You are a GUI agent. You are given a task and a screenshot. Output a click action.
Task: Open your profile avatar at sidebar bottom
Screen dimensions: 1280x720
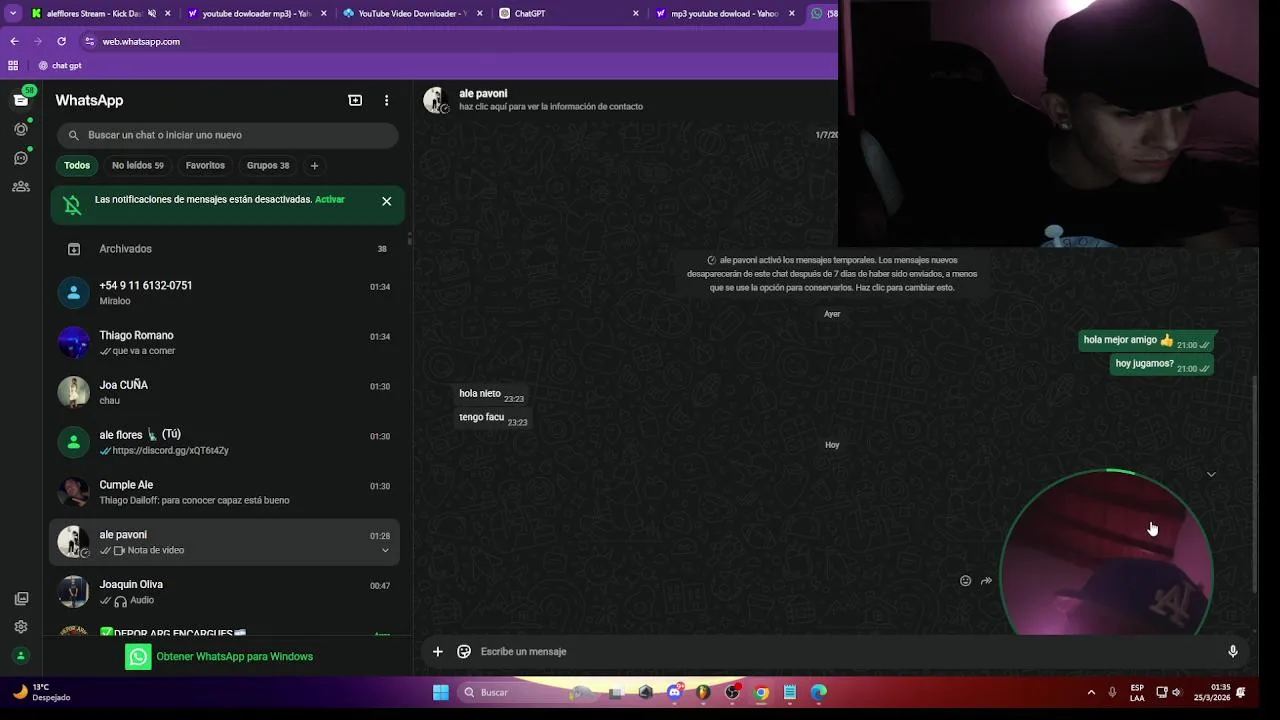[x=21, y=656]
